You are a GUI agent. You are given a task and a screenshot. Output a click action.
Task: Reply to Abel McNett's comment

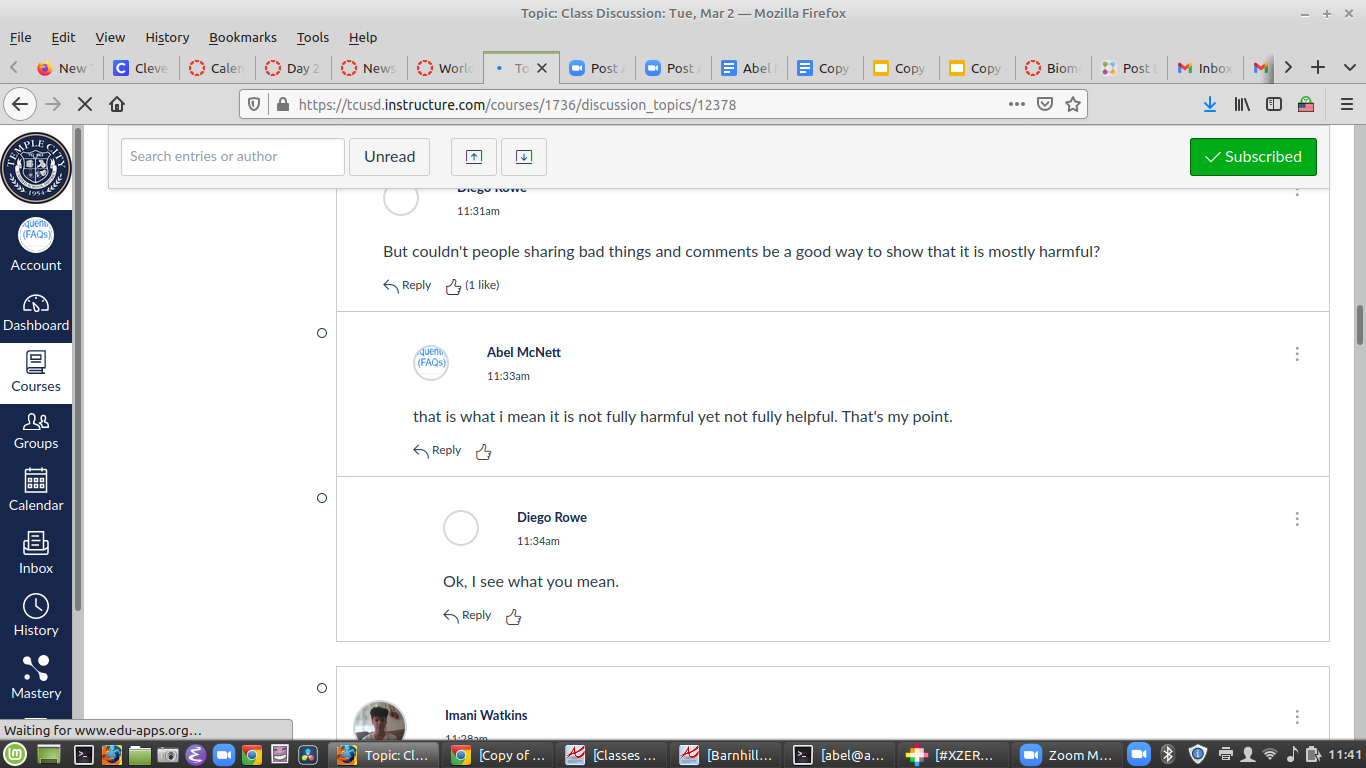(x=437, y=450)
